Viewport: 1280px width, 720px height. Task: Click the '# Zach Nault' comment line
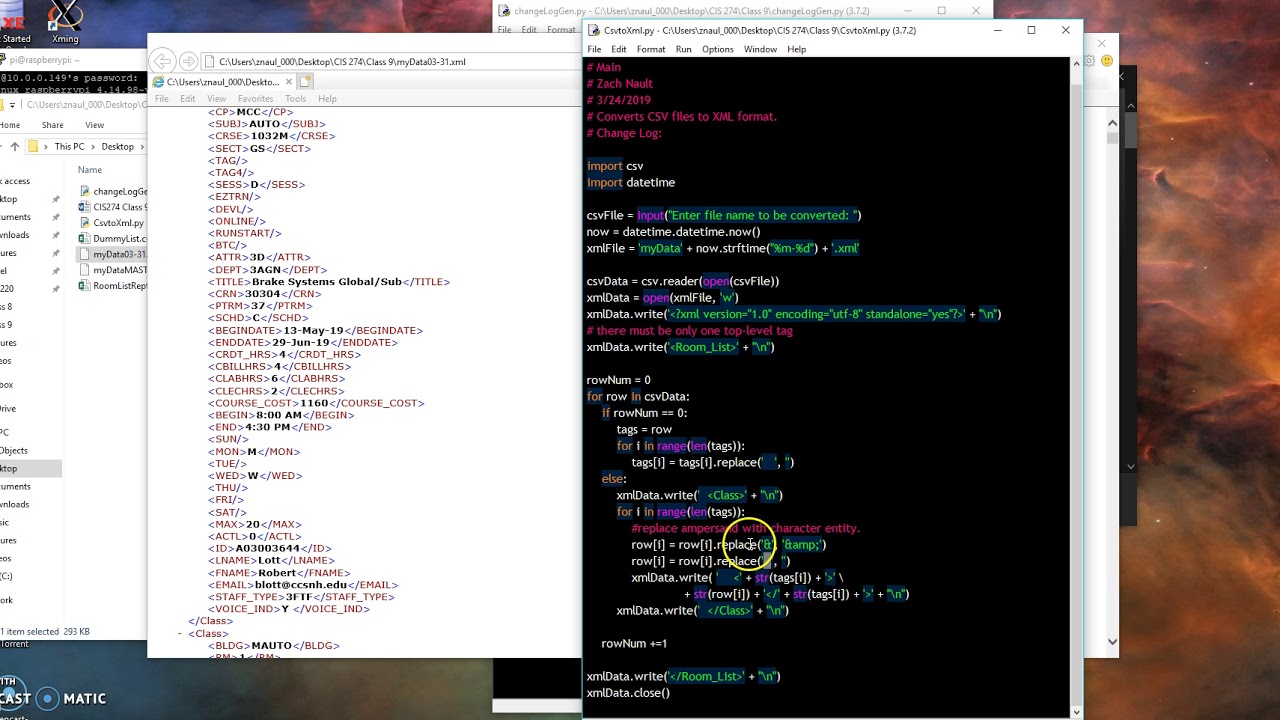tap(619, 84)
